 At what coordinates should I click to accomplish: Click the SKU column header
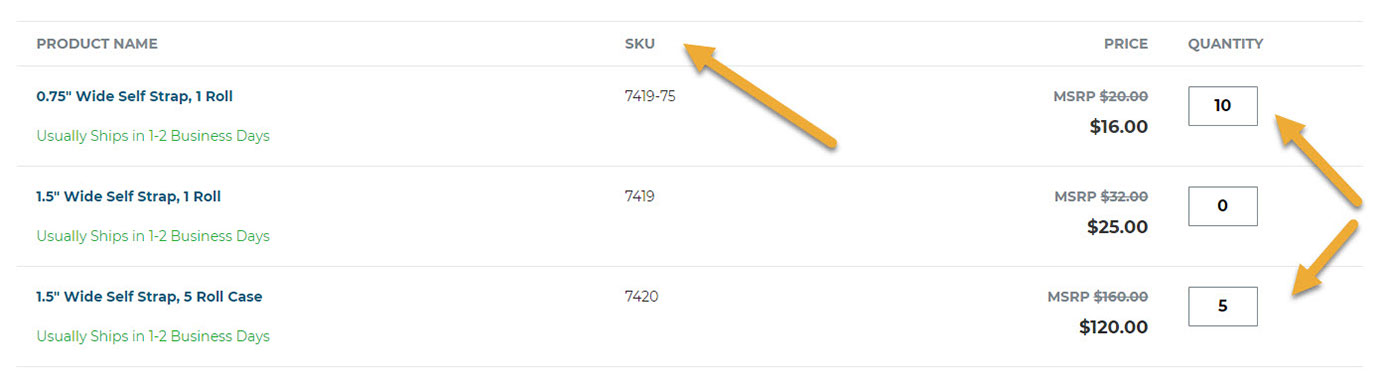[x=640, y=44]
